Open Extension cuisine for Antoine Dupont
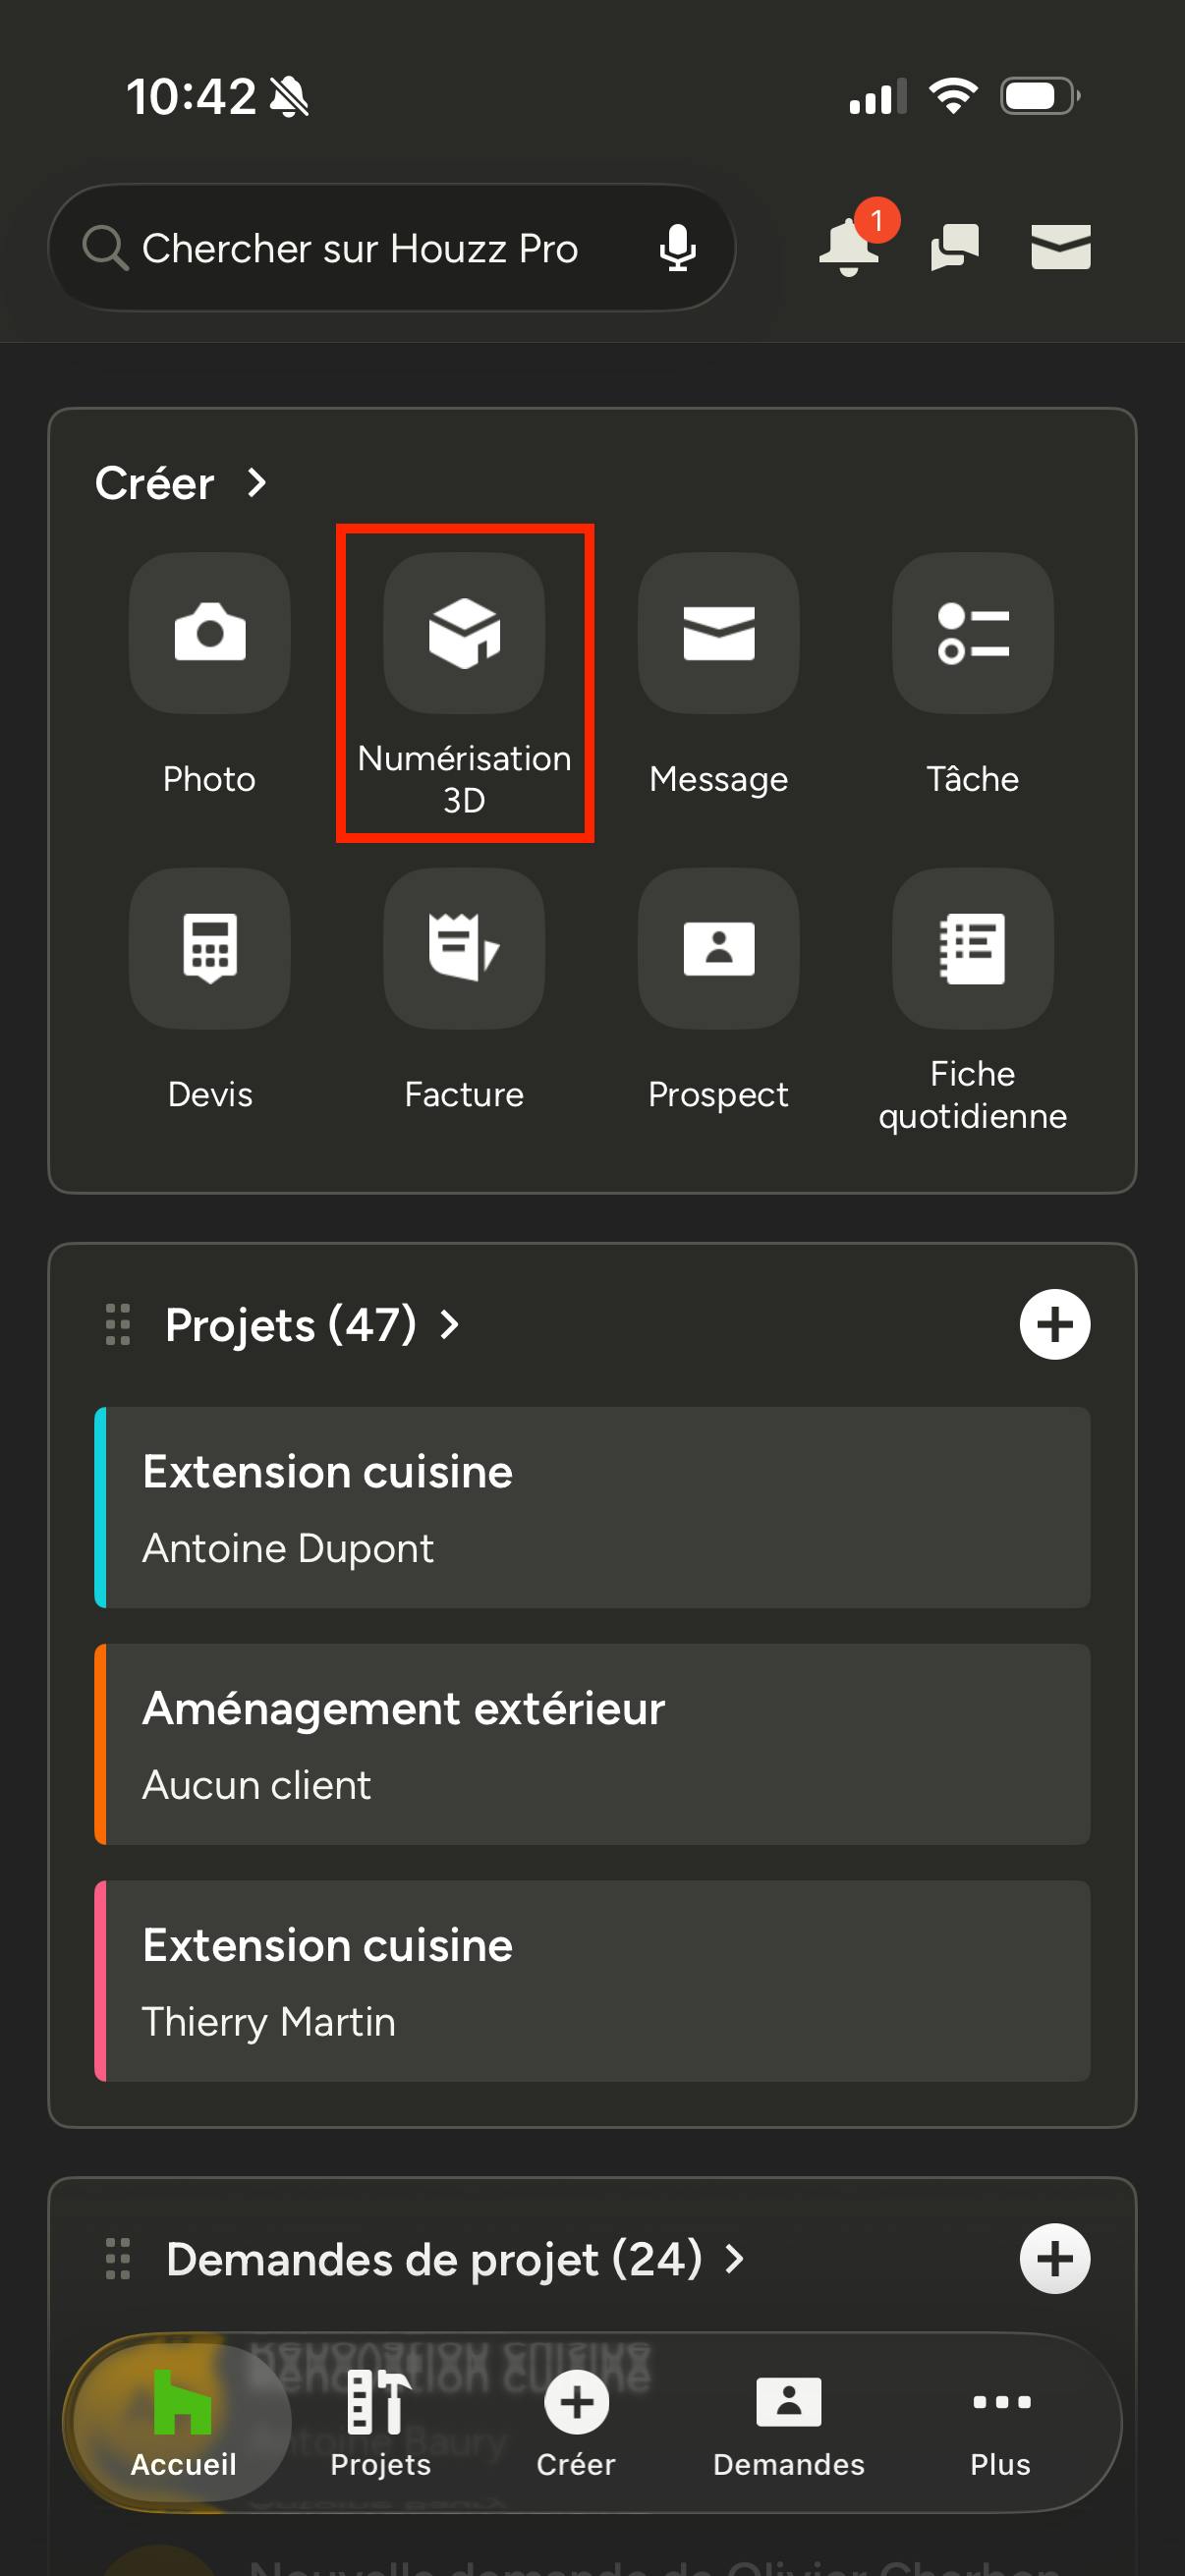The width and height of the screenshot is (1185, 2576). point(592,1508)
